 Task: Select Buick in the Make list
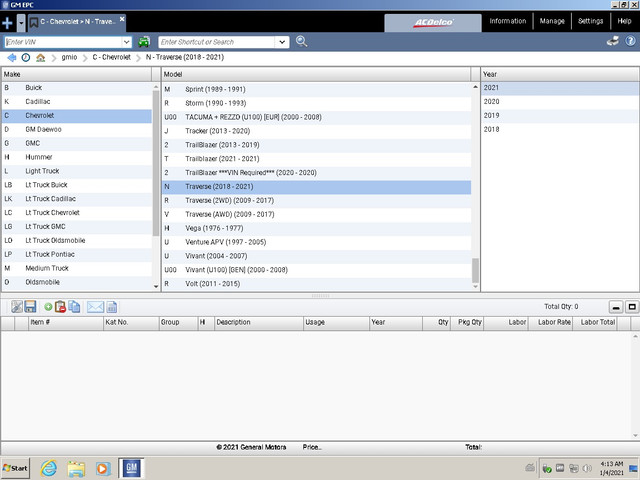77,88
